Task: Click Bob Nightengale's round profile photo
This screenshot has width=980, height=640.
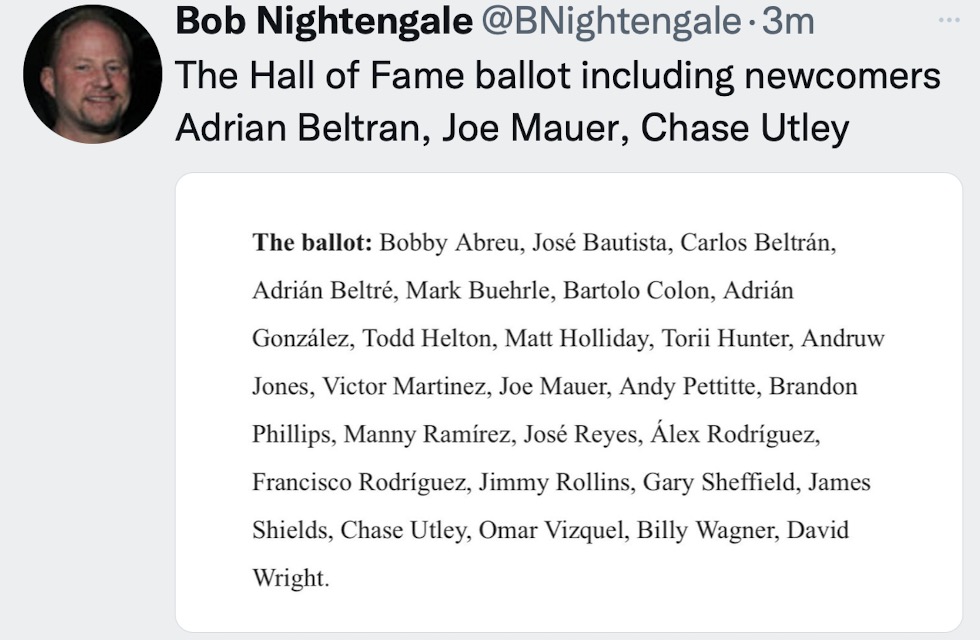Action: pos(92,74)
